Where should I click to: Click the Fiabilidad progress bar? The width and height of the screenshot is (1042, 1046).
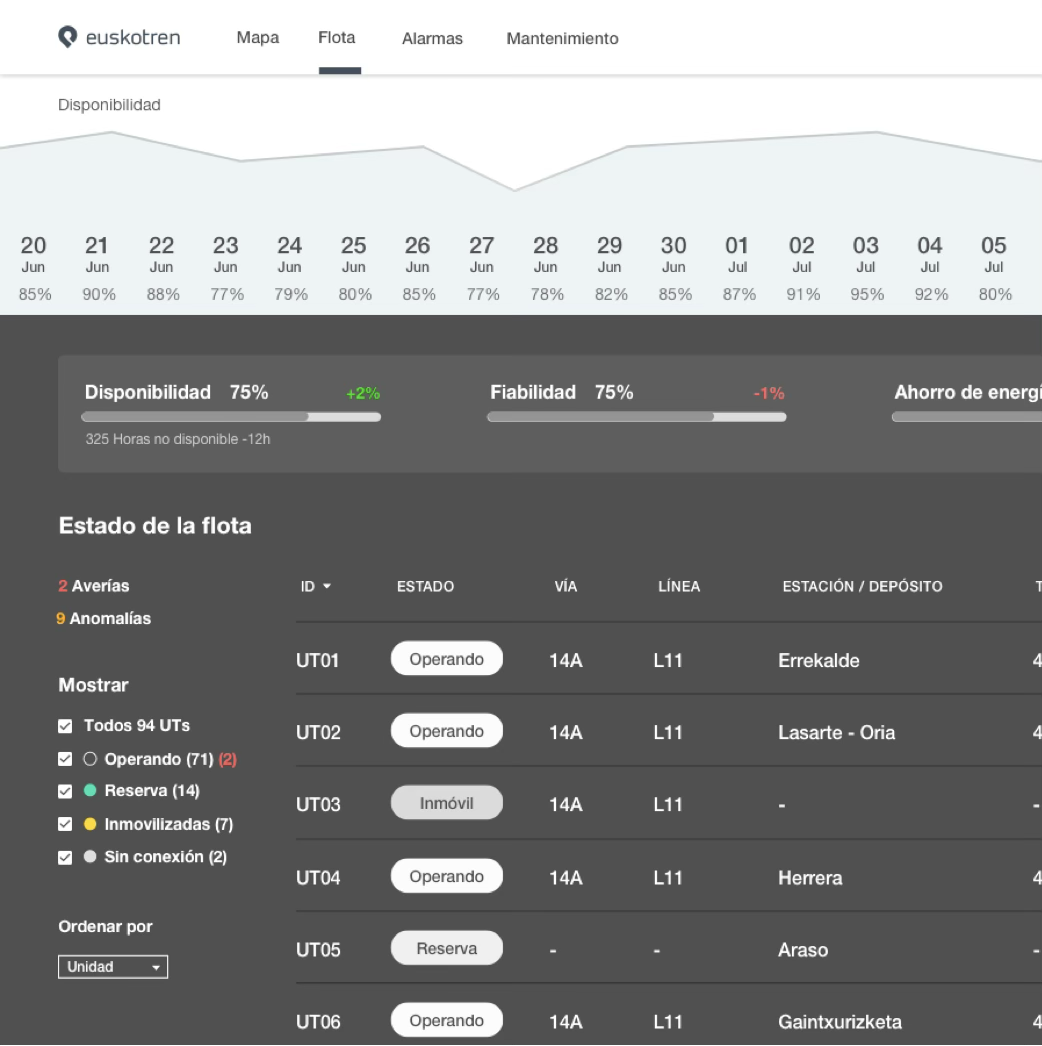point(636,417)
